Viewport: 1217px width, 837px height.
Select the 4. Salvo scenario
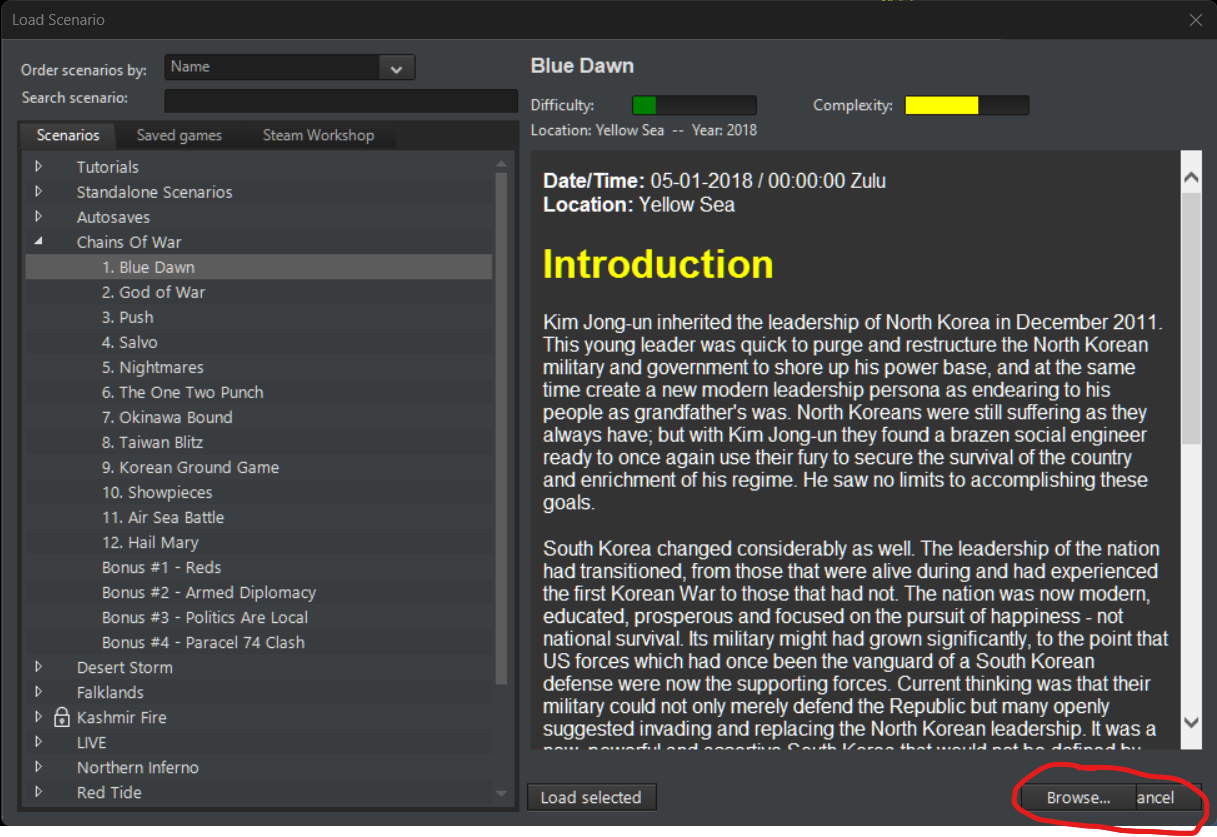(x=258, y=342)
